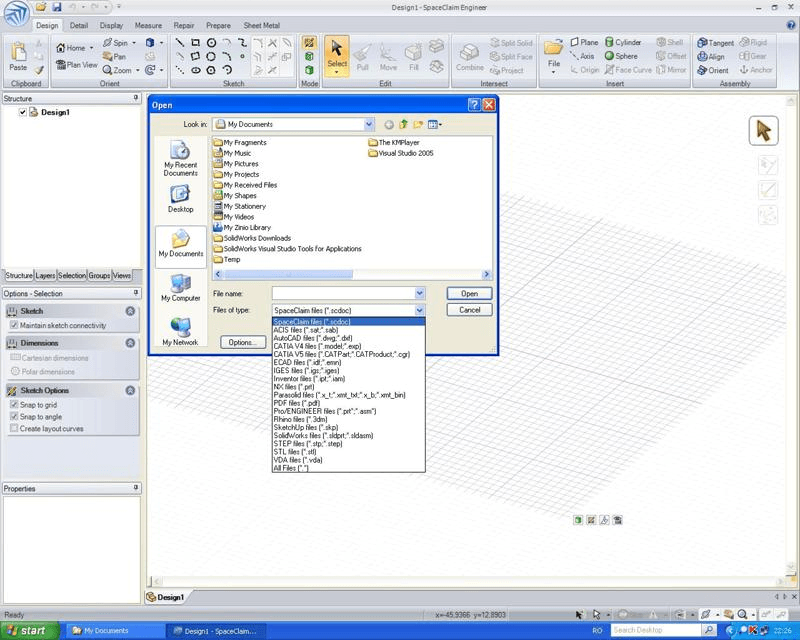Viewport: 800px width, 640px height.
Task: Click the Sphere insert tool
Action: pos(621,56)
